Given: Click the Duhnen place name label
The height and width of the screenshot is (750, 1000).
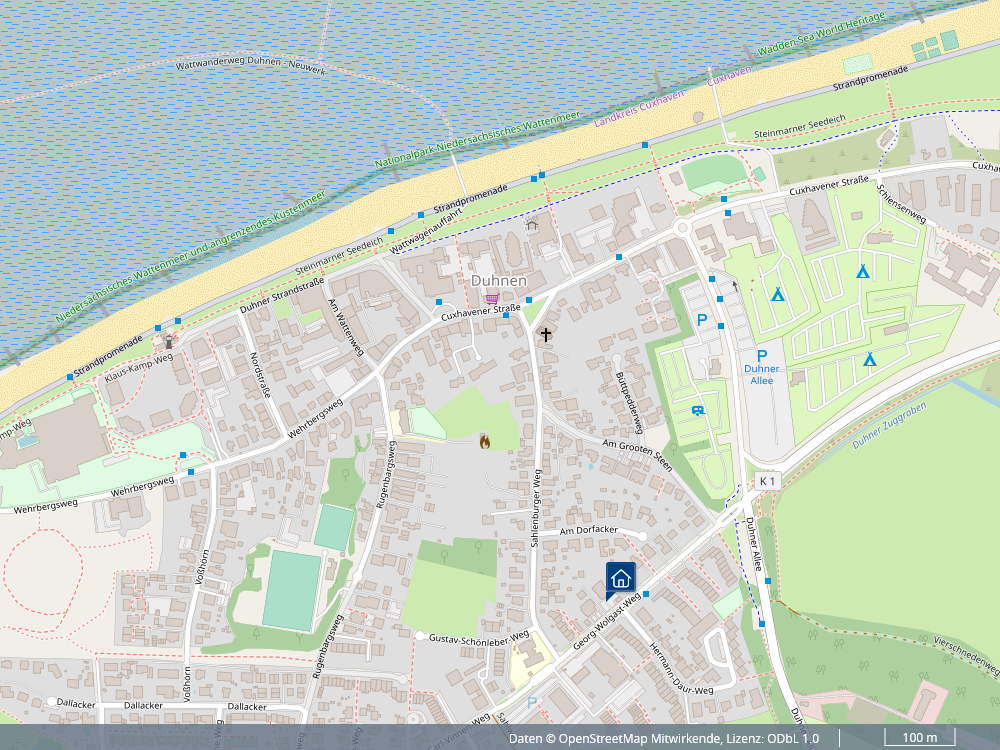Looking at the screenshot, I should [498, 281].
